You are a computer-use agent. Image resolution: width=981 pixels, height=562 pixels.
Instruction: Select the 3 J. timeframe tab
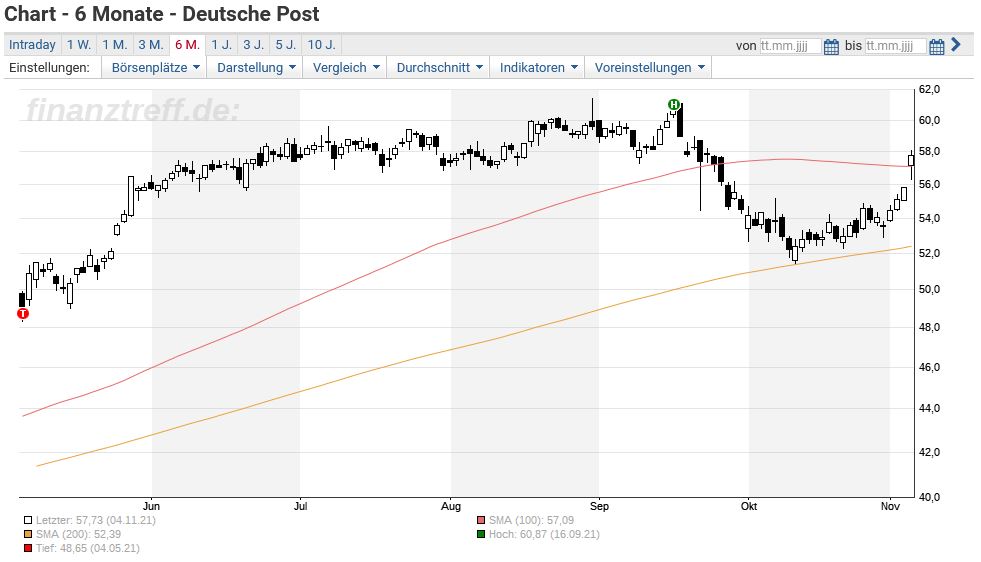coord(253,45)
